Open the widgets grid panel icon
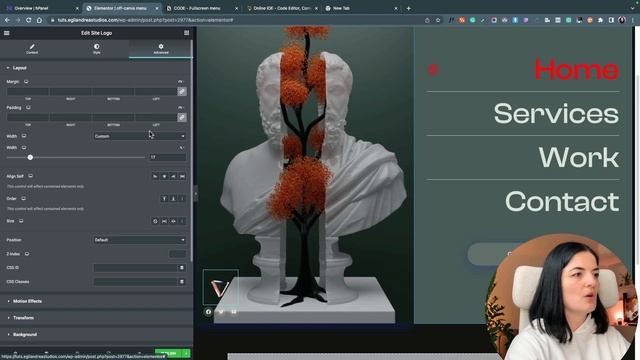Viewport: 640px width, 360px height. coord(187,33)
